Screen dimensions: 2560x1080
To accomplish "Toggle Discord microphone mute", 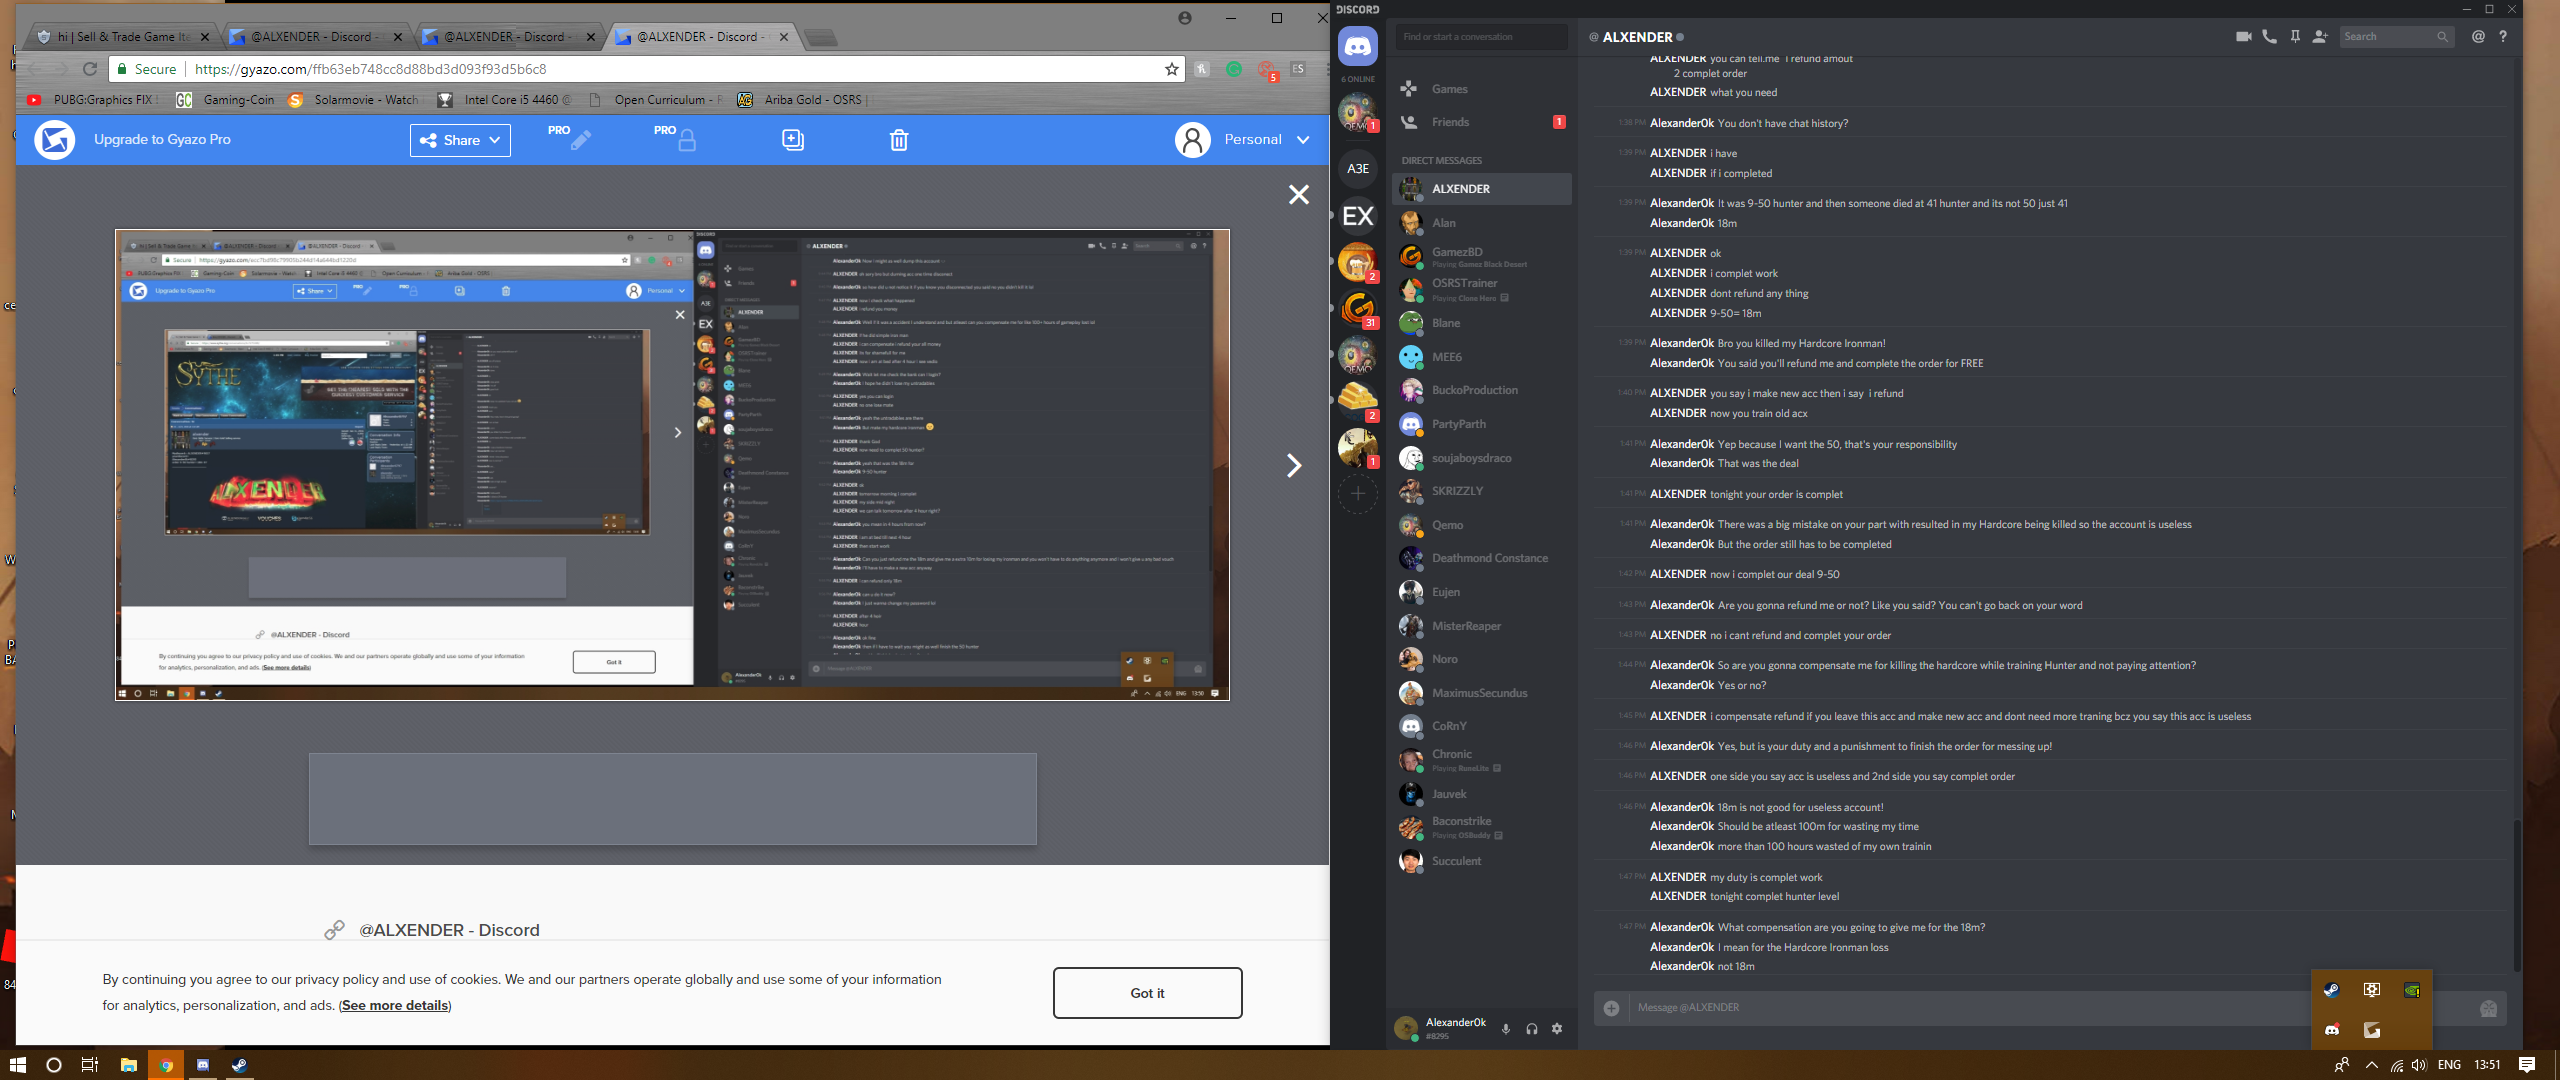I will click(1506, 1028).
